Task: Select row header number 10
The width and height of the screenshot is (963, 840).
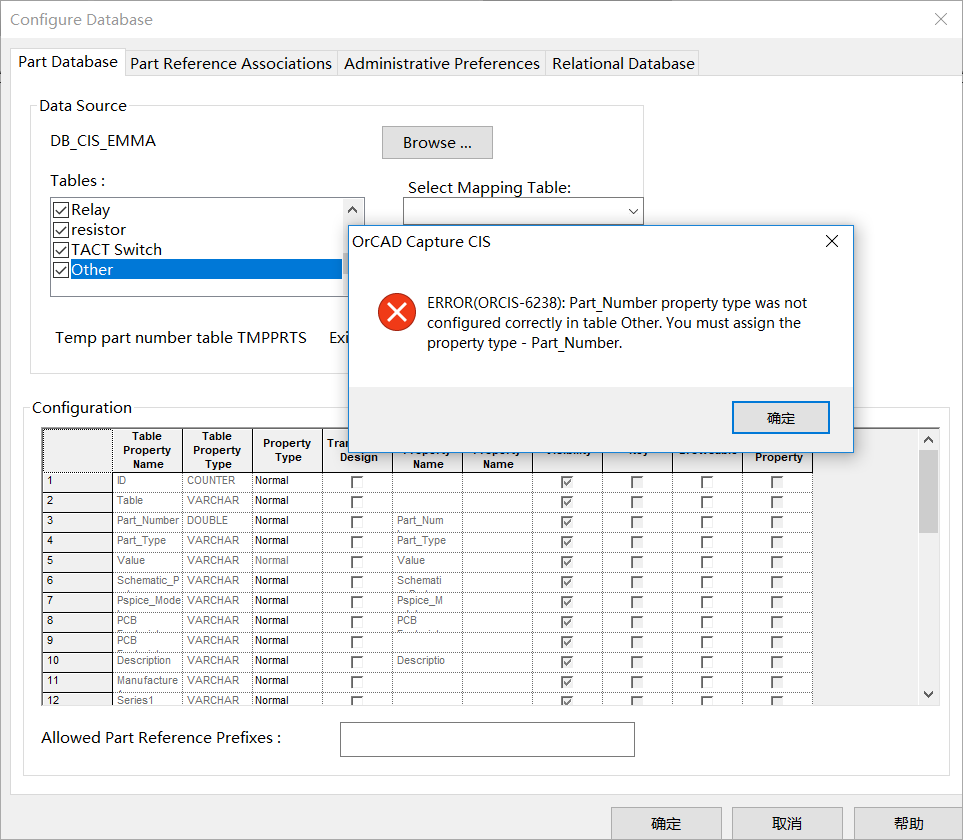Action: (x=77, y=661)
